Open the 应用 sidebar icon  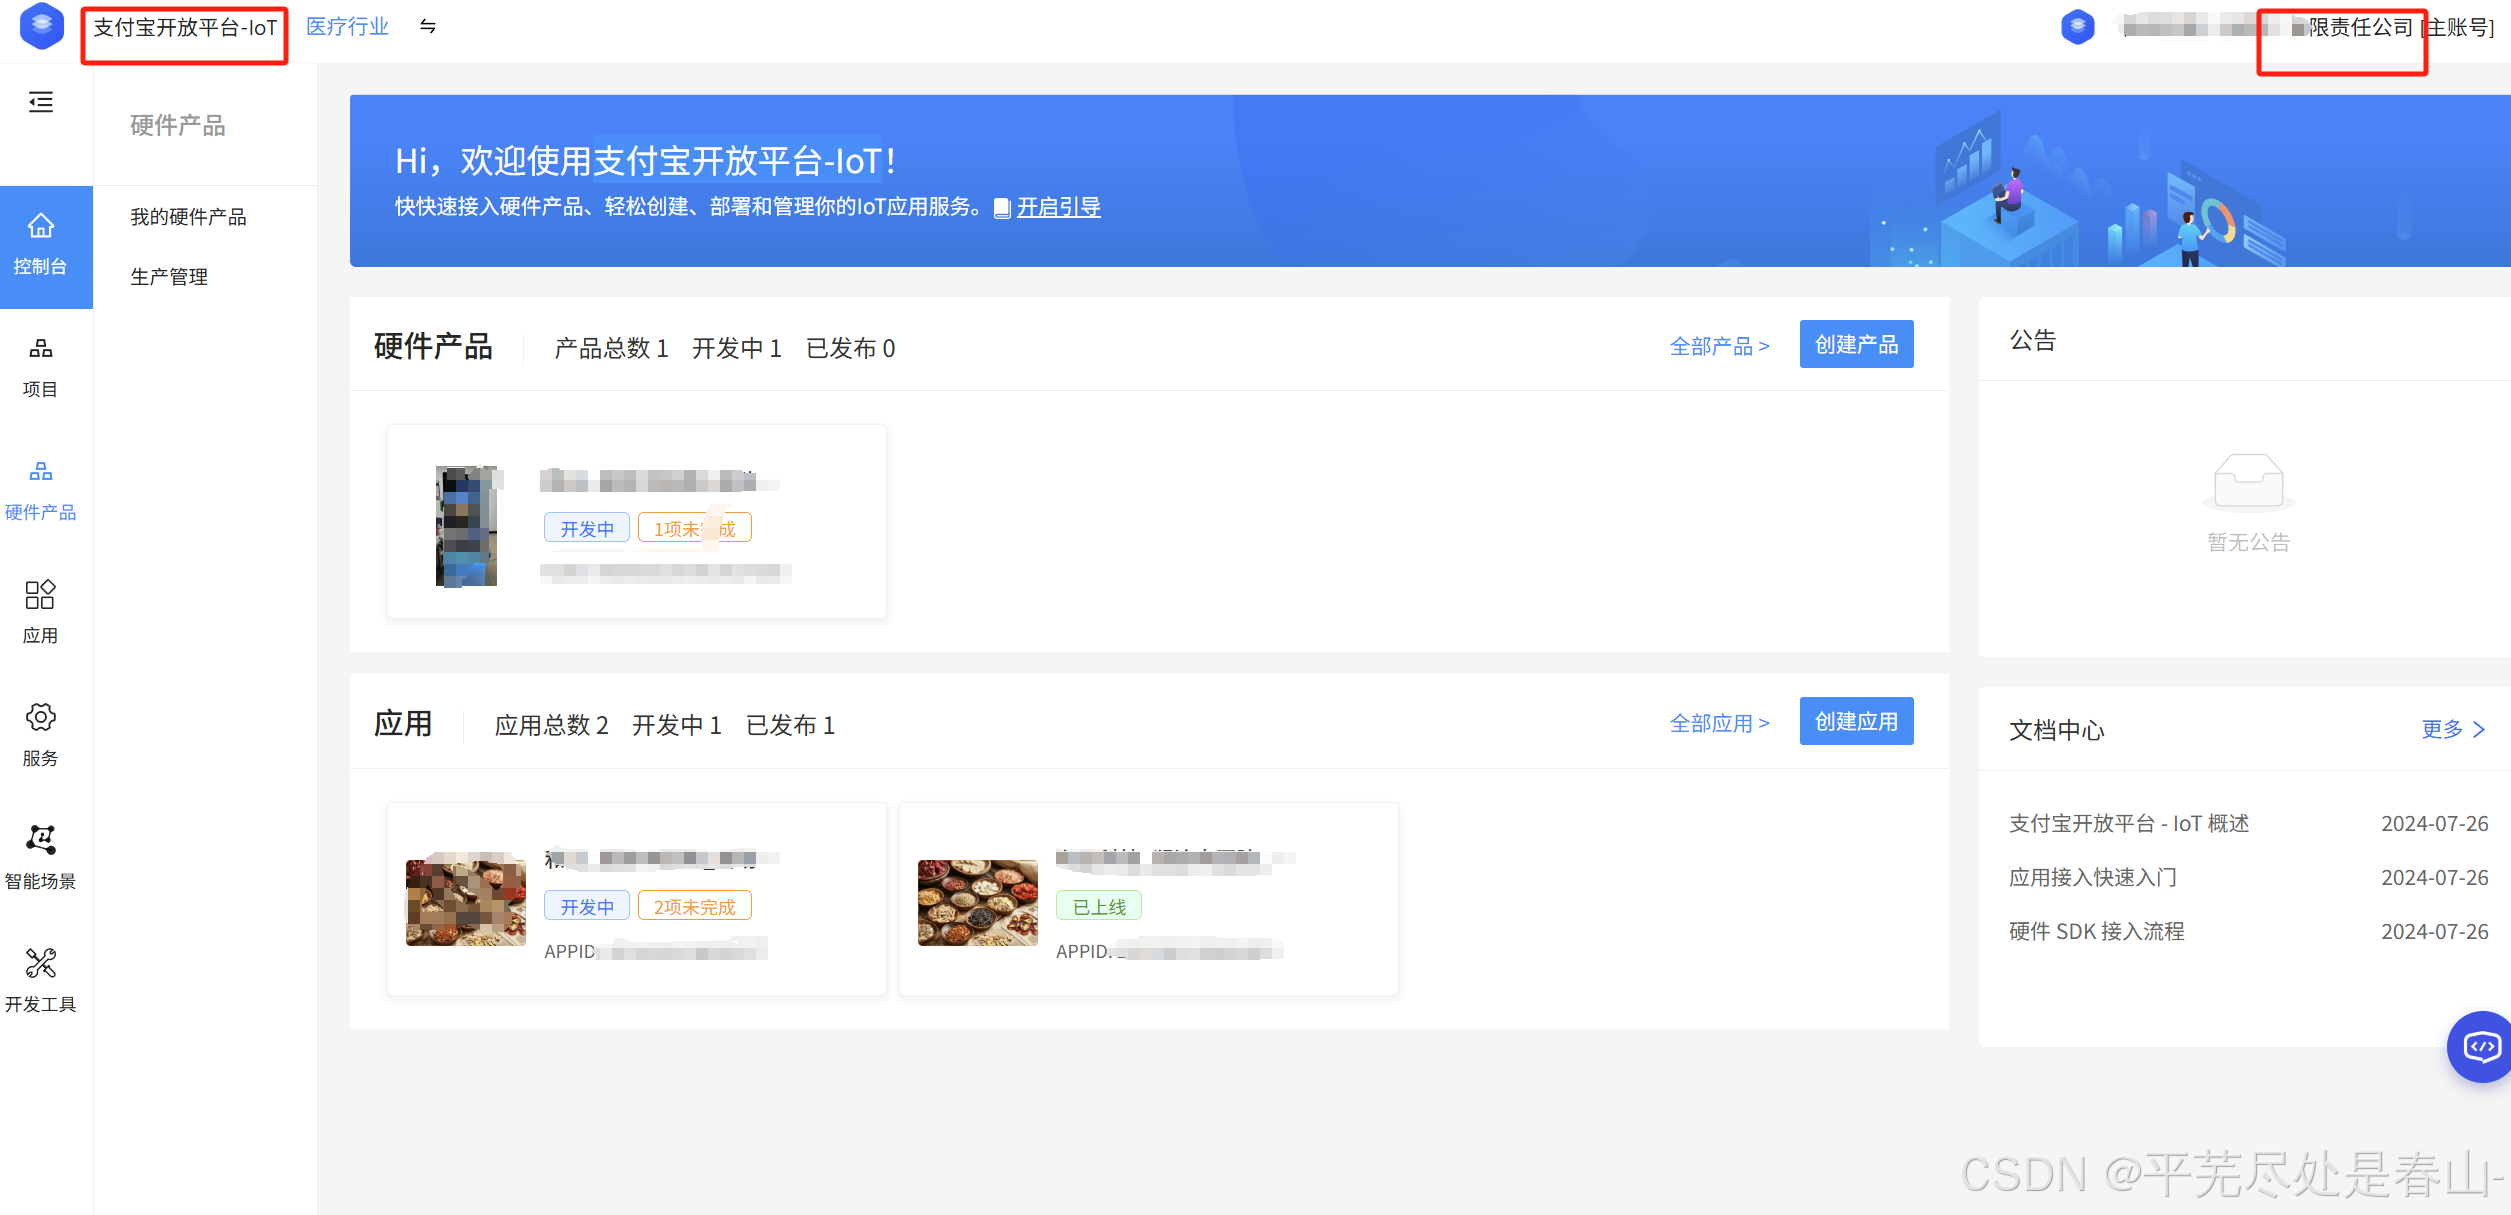pyautogui.click(x=41, y=595)
